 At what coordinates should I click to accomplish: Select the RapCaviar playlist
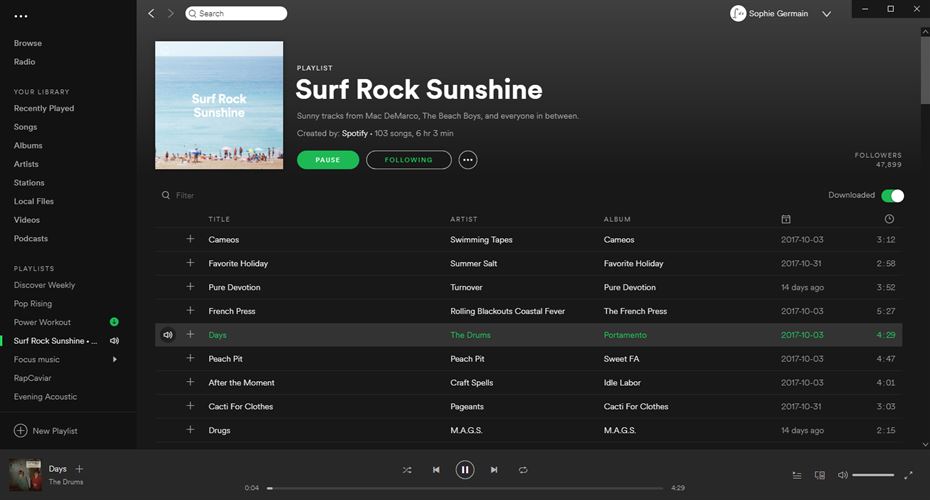coord(33,378)
